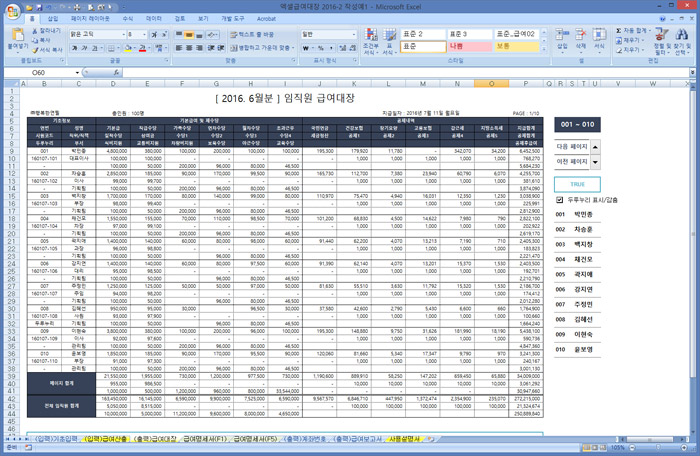Open Find and Select (찾기 및 선택) binoculars
The height and width of the screenshot is (456, 700).
coord(682,41)
